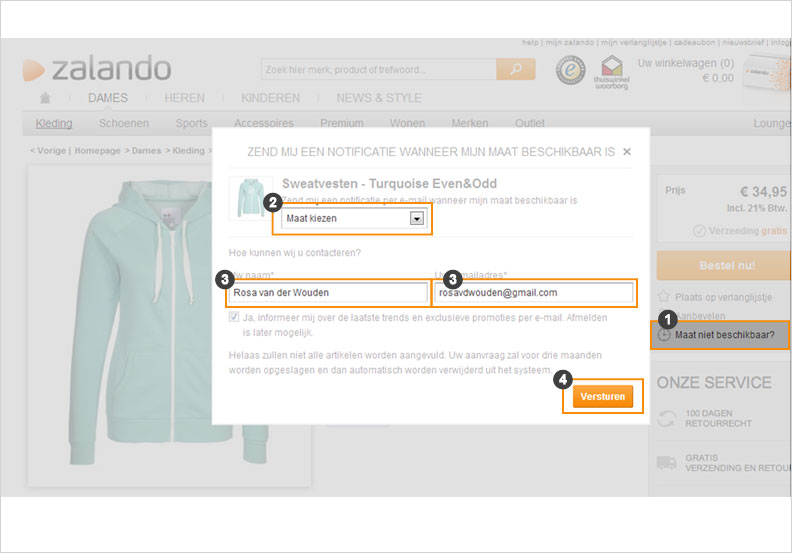Click '< Vorige' breadcrumb link

tap(48, 150)
